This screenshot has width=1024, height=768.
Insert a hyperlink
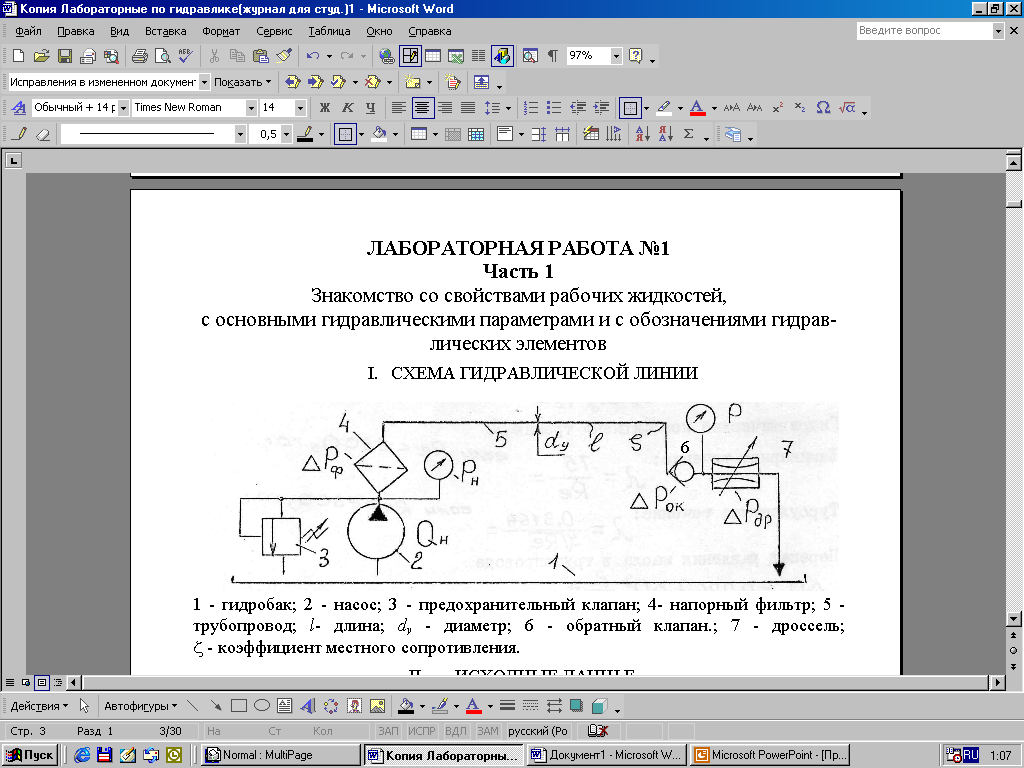tap(387, 56)
